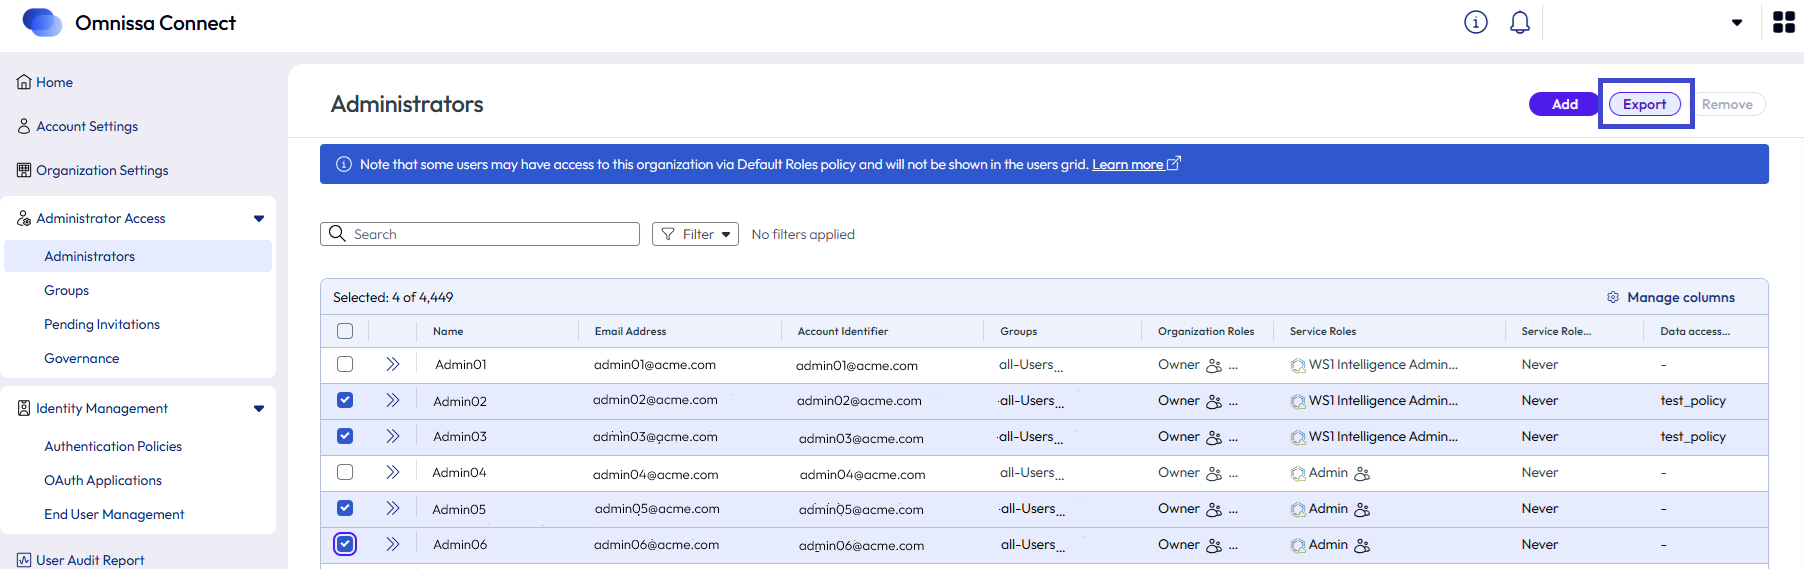This screenshot has width=1804, height=569.
Task: Expand the Admin05 row details chevron
Action: (393, 508)
